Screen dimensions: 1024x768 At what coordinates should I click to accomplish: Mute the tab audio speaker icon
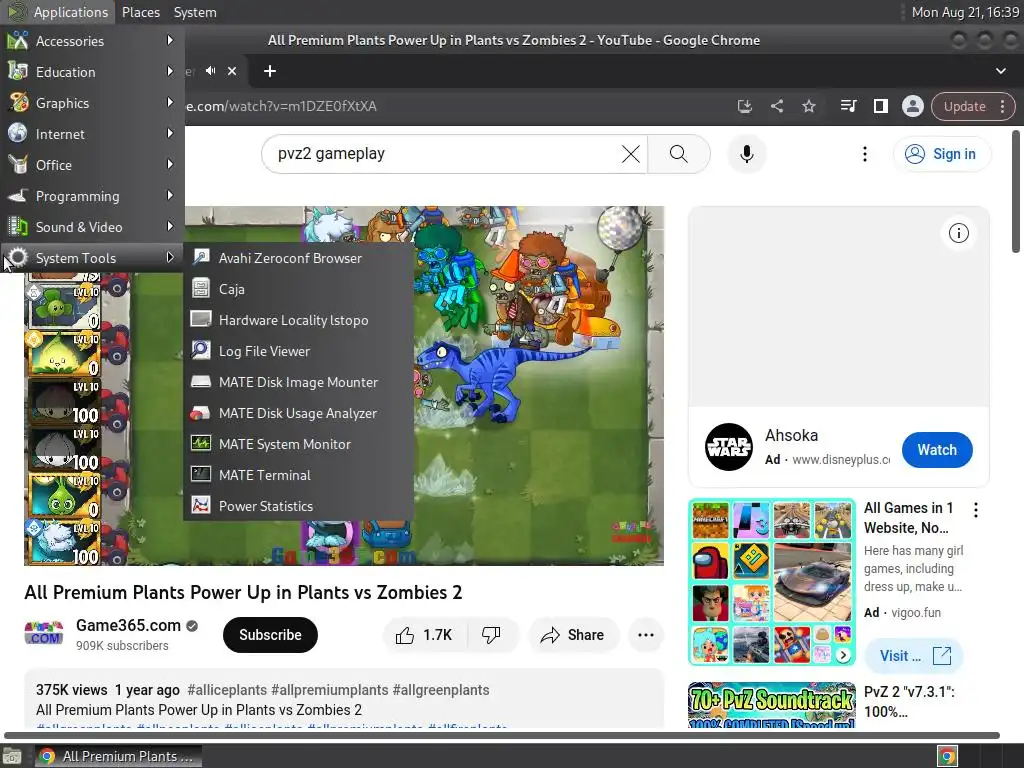click(210, 71)
